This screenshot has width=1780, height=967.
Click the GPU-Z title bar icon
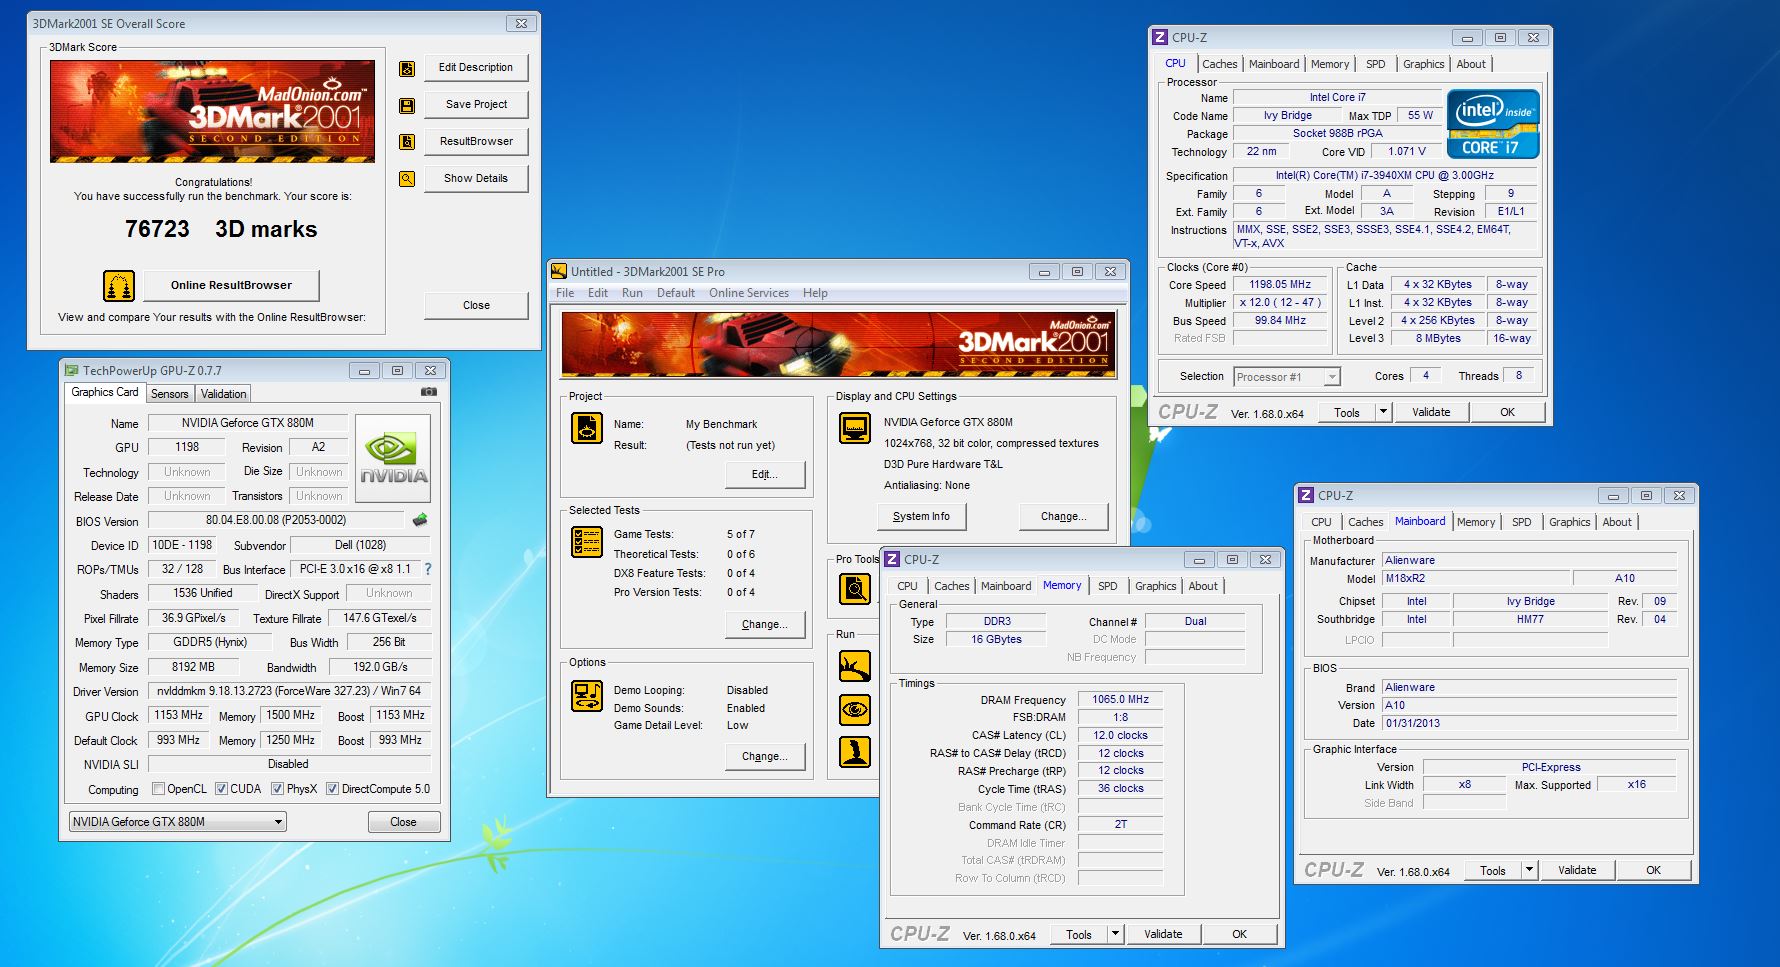coord(71,370)
